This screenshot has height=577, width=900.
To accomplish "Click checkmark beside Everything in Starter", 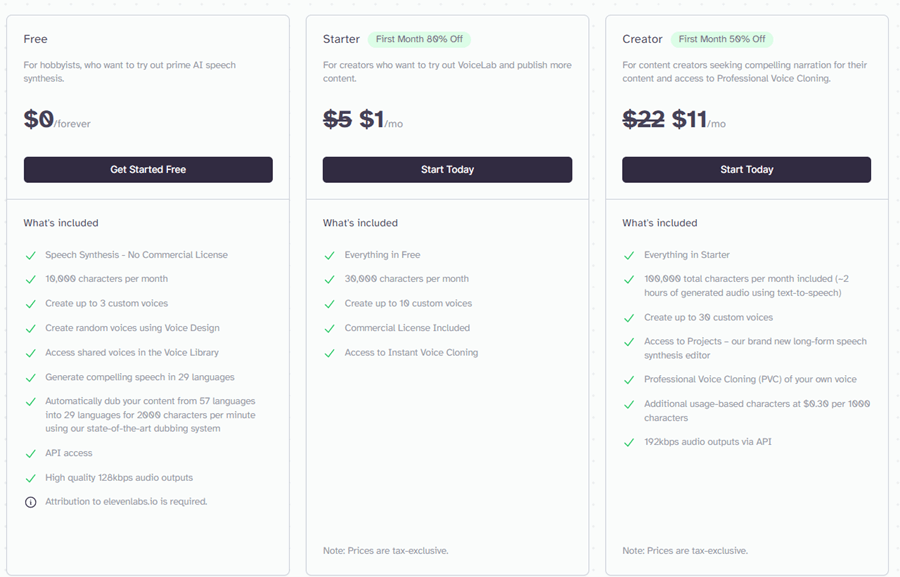I will (629, 255).
